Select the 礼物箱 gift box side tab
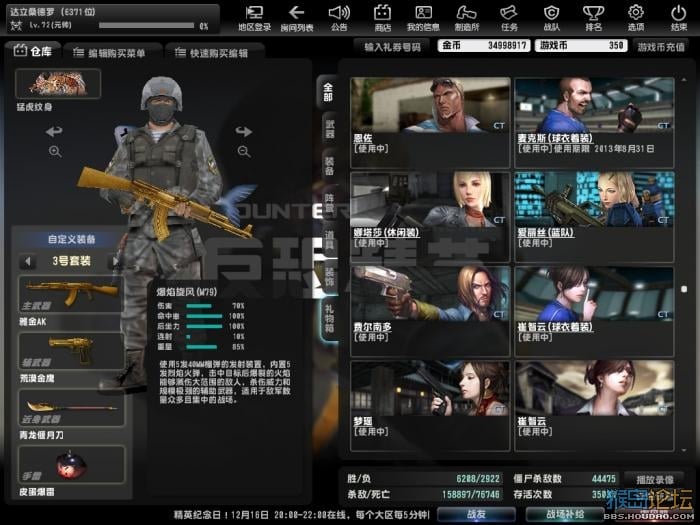Screen dimensions: 700x525 (329, 319)
